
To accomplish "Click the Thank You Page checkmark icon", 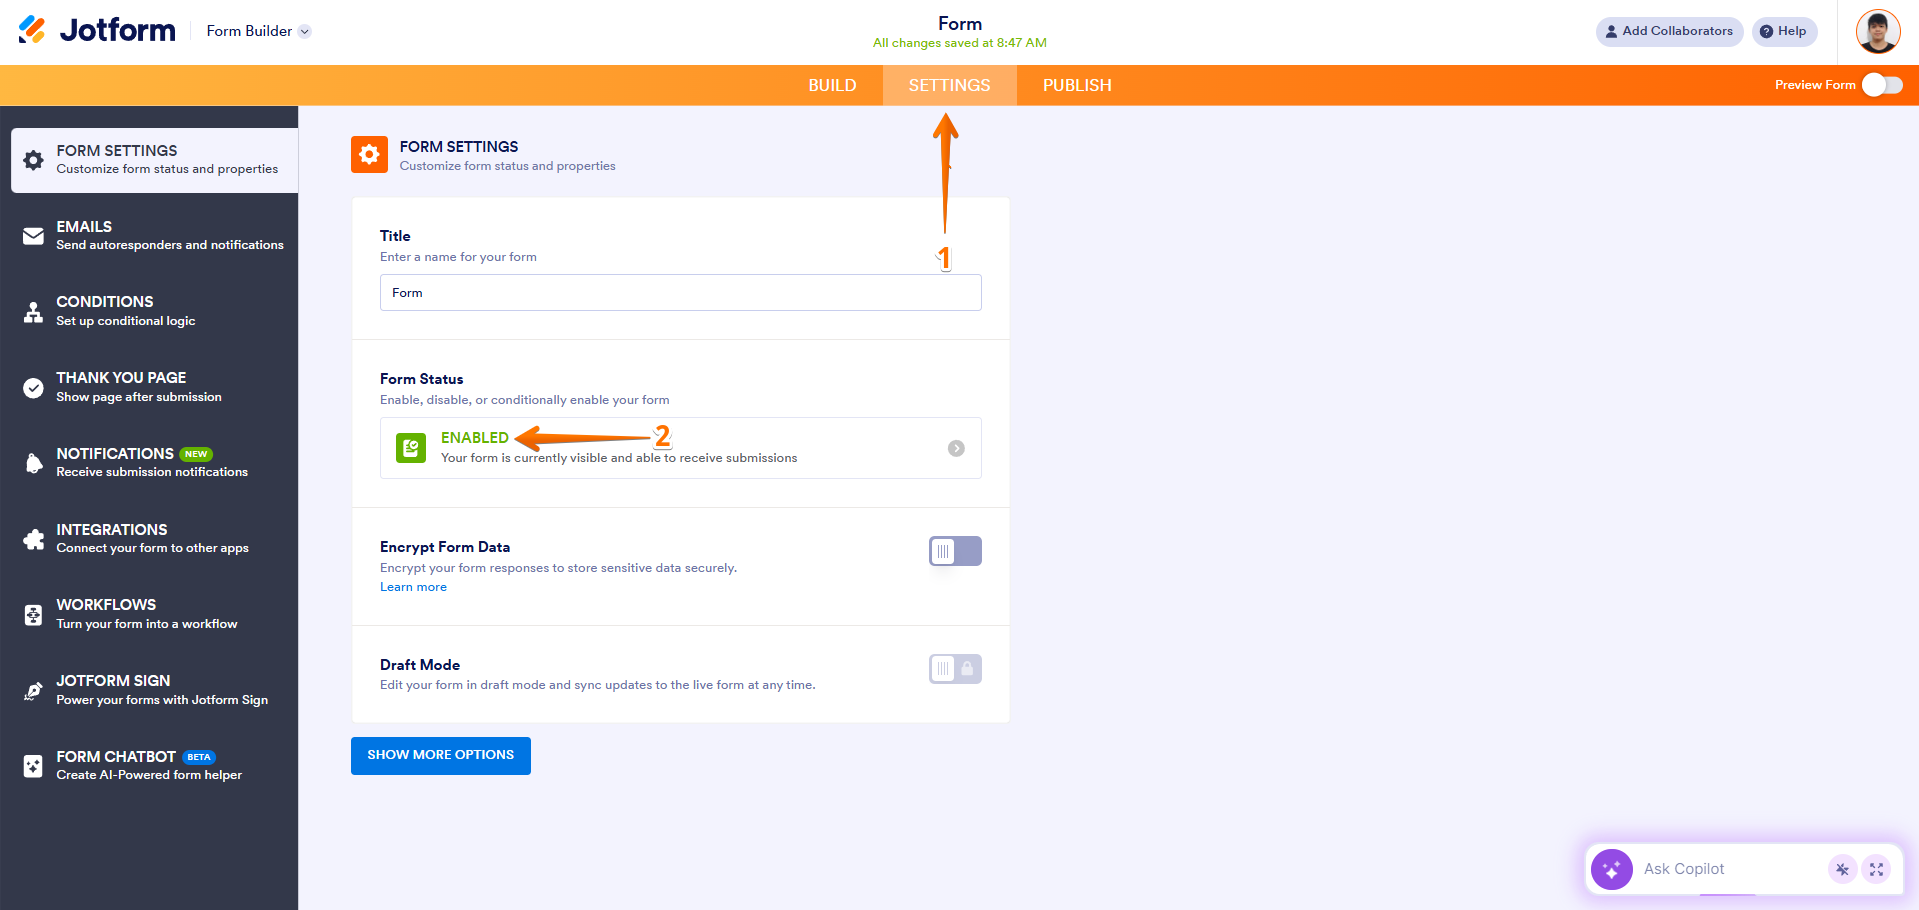I will 33,388.
